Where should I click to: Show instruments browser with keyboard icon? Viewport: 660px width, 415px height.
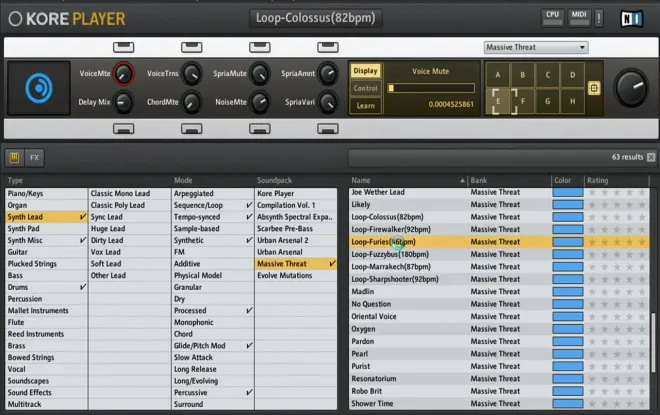click(x=14, y=158)
